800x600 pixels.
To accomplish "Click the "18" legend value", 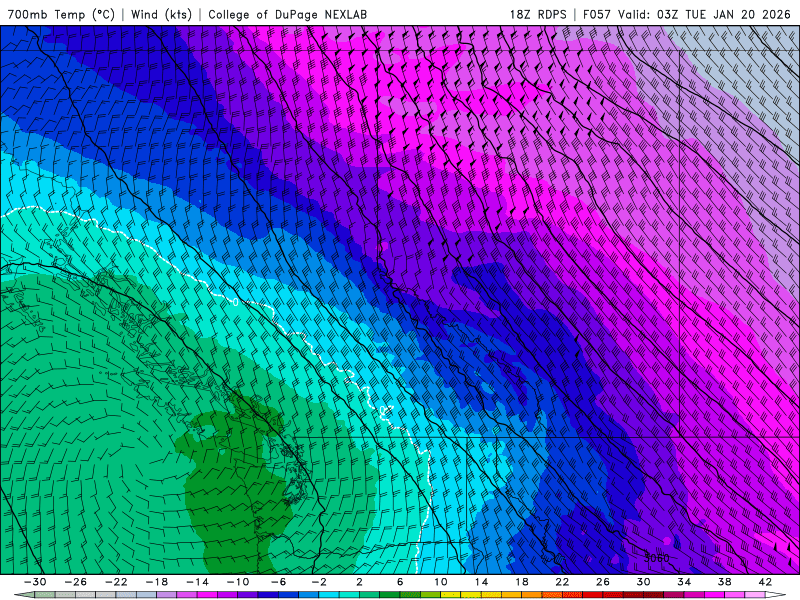I will tap(522, 582).
